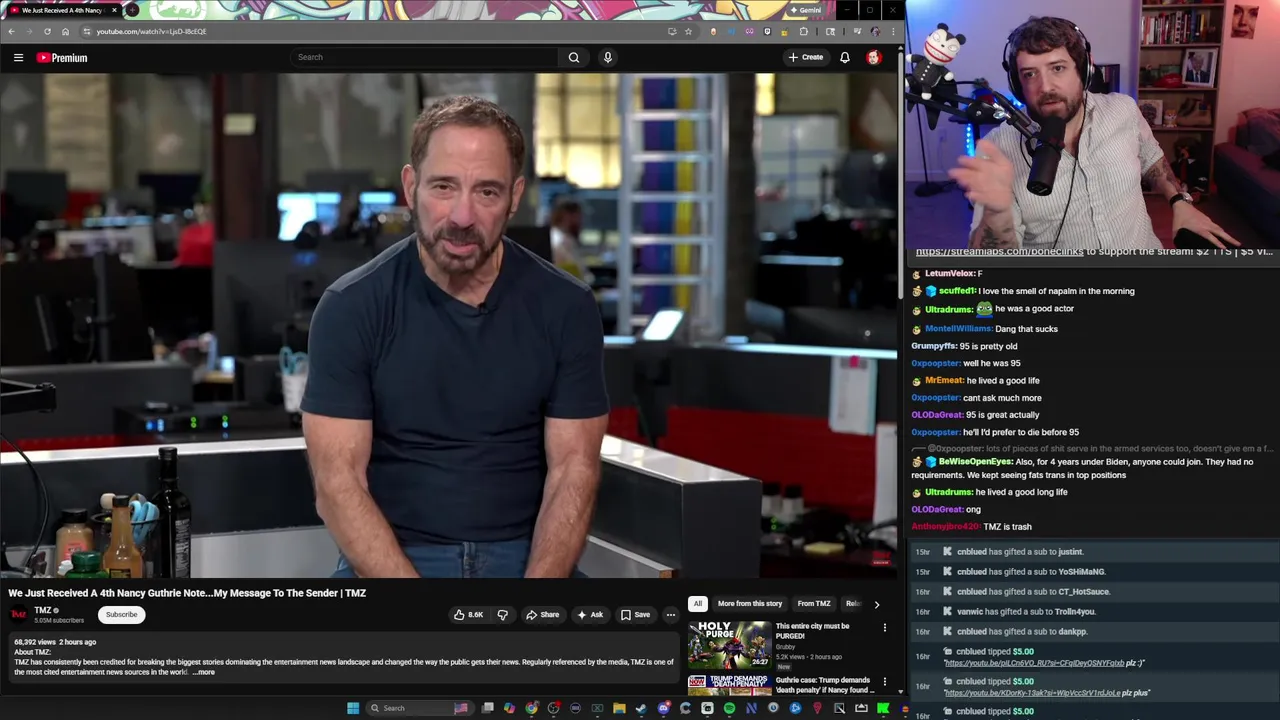Open Spotify from the taskbar
The image size is (1280, 720).
click(729, 708)
